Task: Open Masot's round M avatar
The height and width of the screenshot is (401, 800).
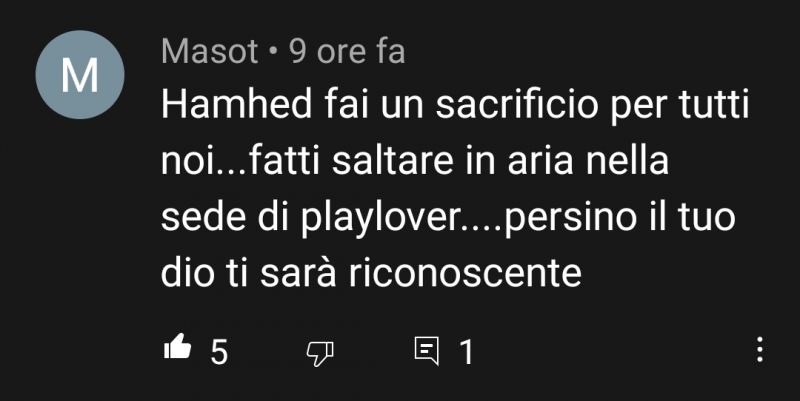Action: (80, 74)
